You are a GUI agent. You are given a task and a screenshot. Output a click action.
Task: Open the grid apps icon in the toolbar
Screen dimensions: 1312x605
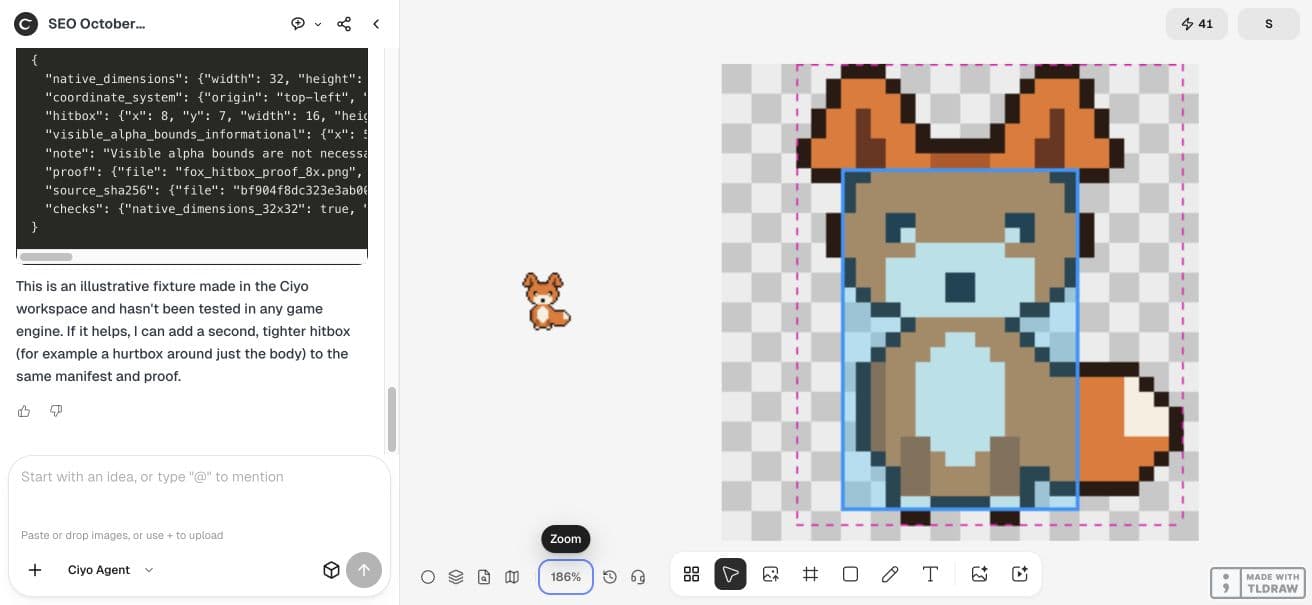(x=691, y=574)
